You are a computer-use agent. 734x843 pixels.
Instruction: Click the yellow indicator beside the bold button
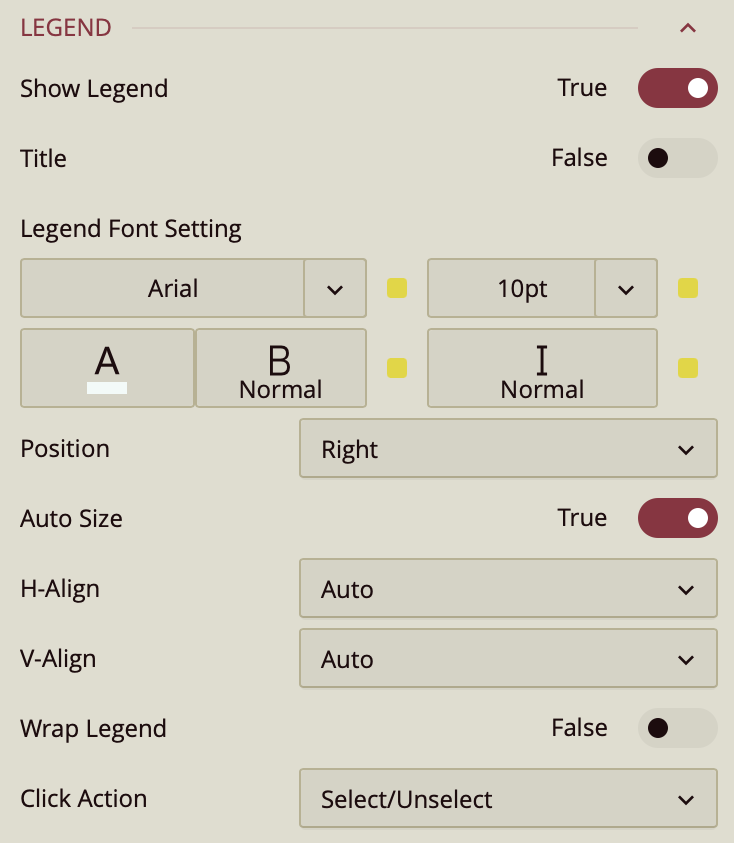point(396,368)
